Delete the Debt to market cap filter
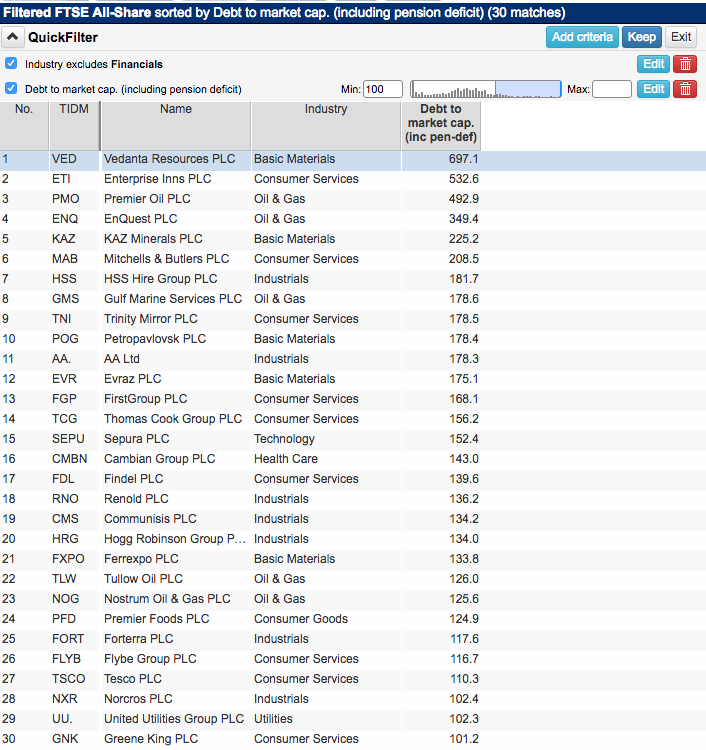The width and height of the screenshot is (706, 750). tap(685, 89)
